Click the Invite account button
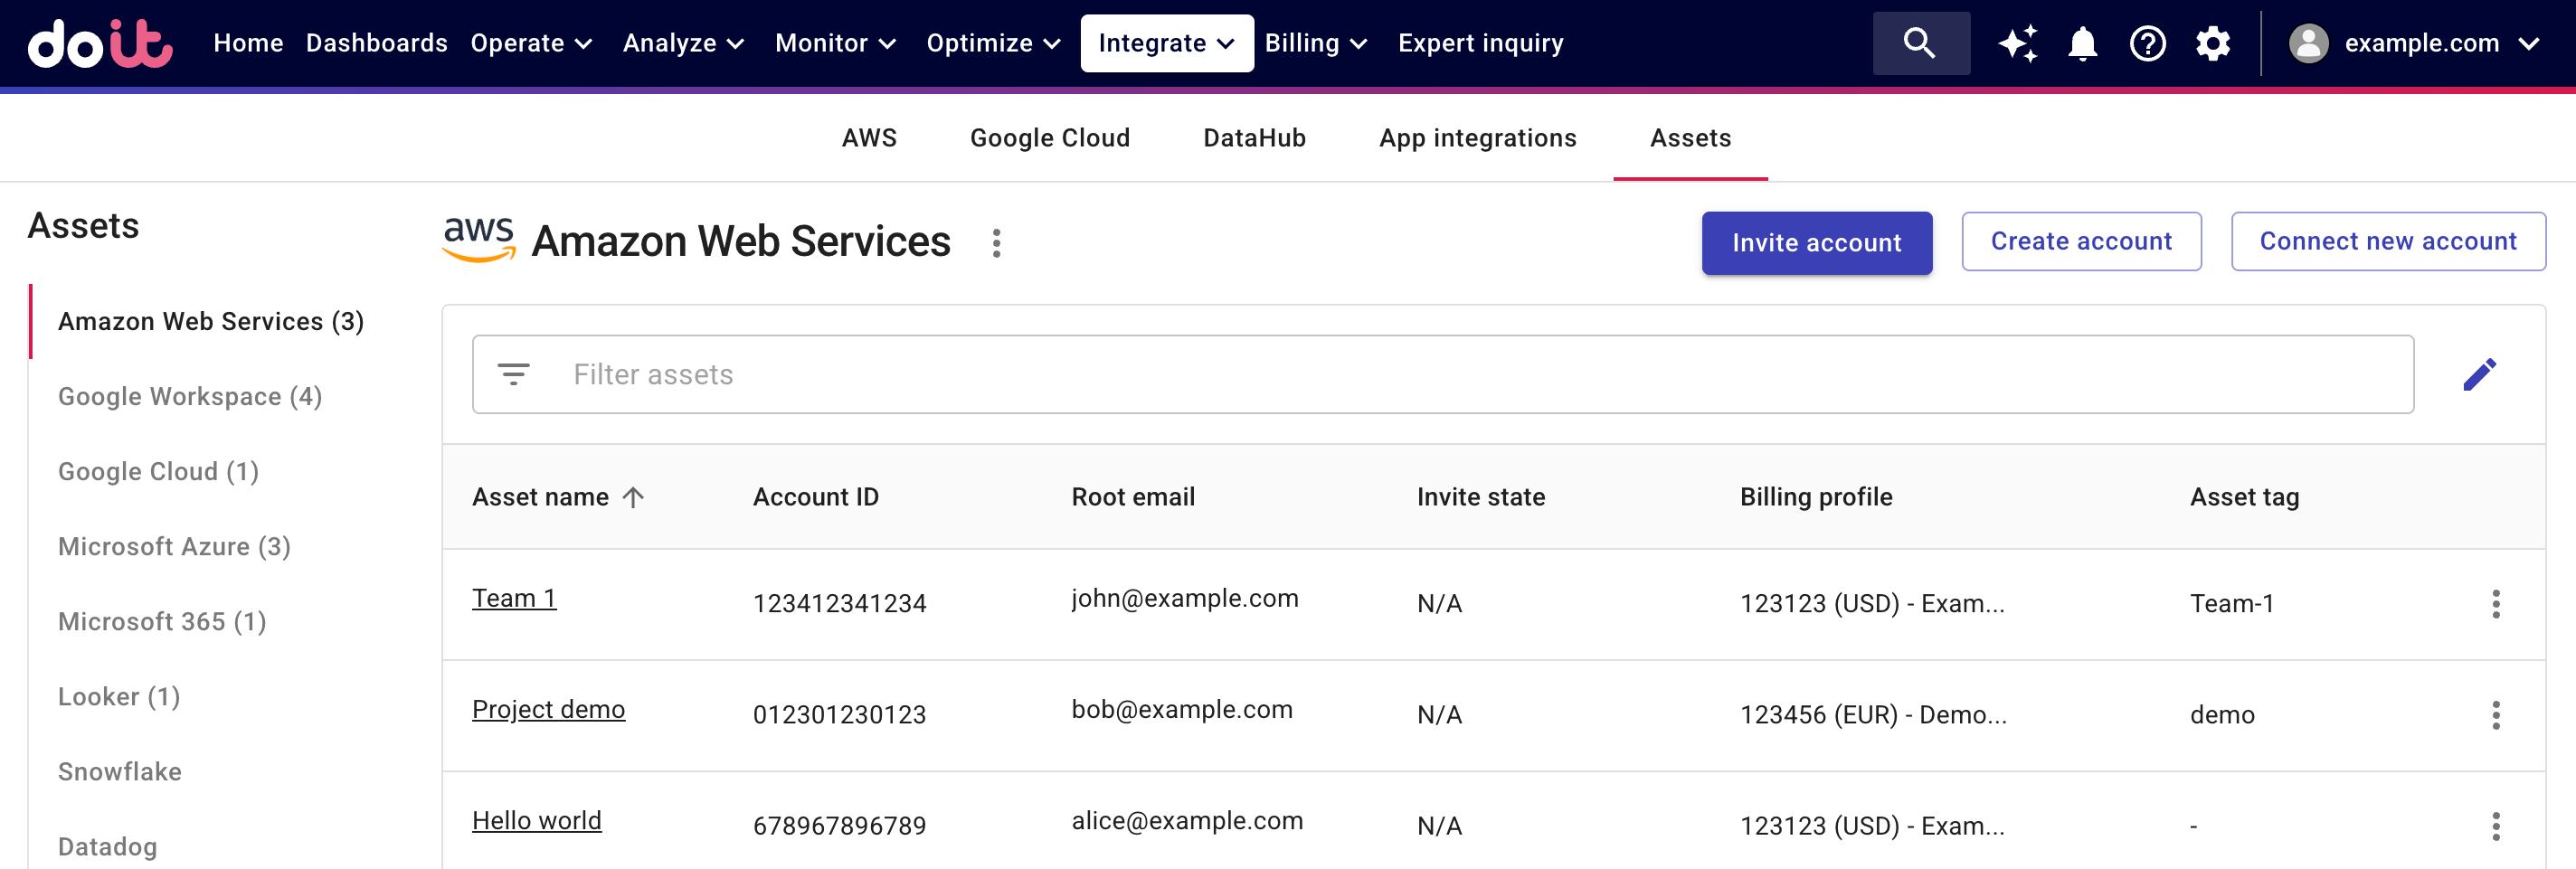 pyautogui.click(x=1816, y=243)
